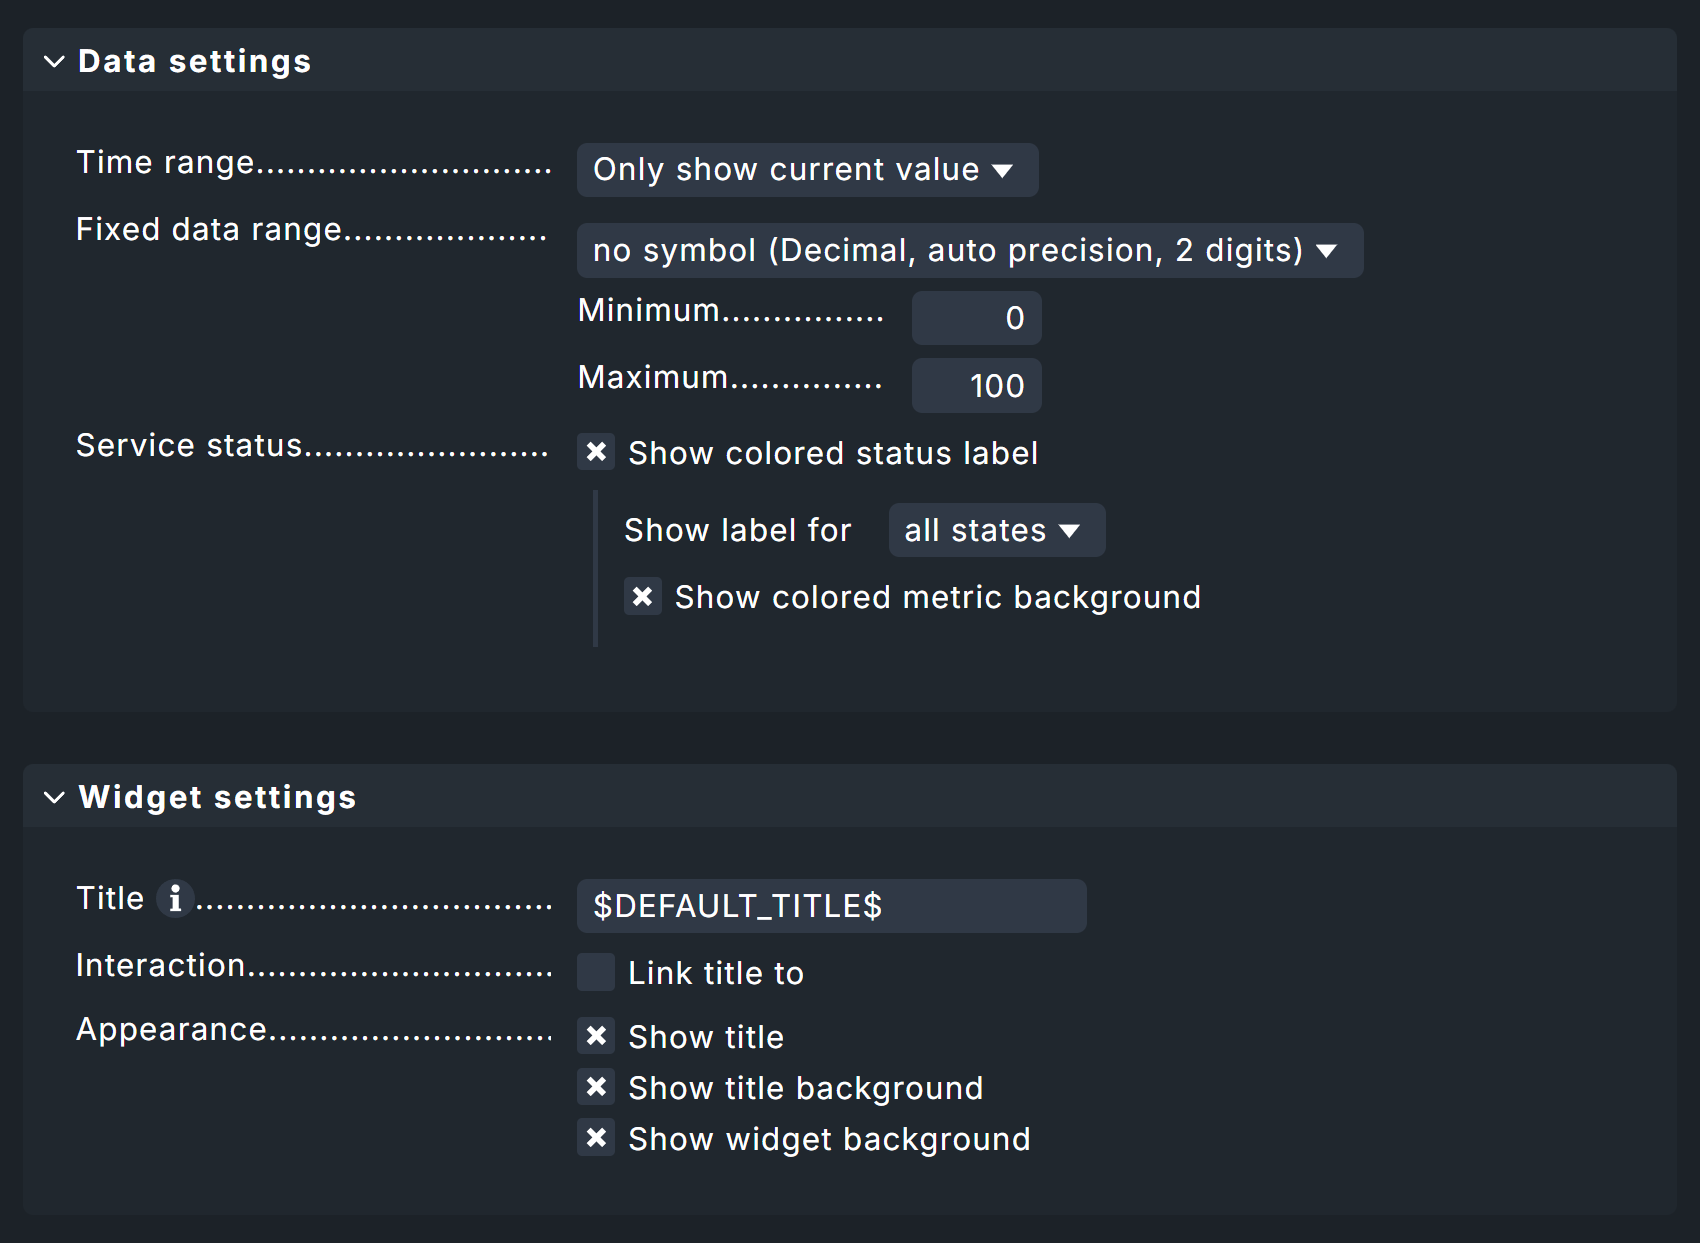
Task: Enable Link title to
Action: click(596, 972)
